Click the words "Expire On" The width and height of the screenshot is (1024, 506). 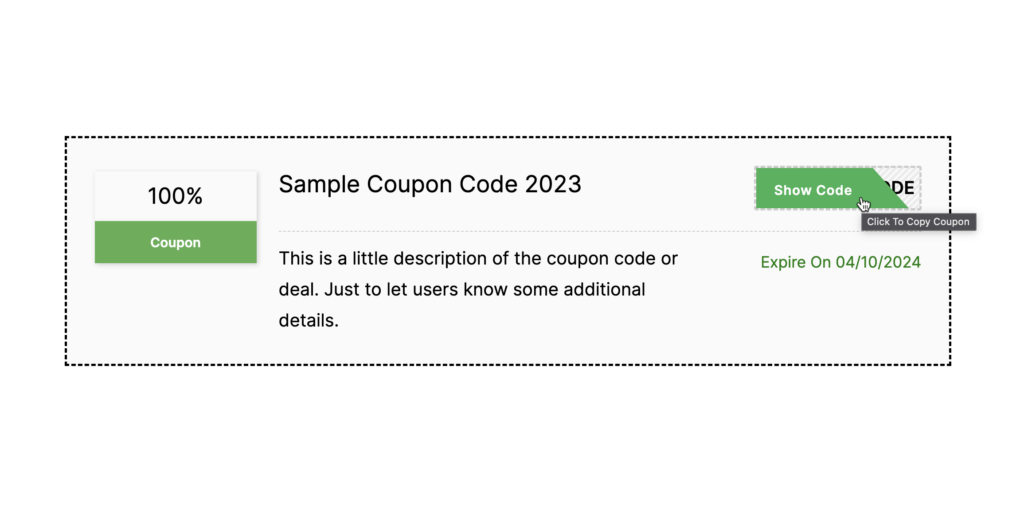point(796,263)
